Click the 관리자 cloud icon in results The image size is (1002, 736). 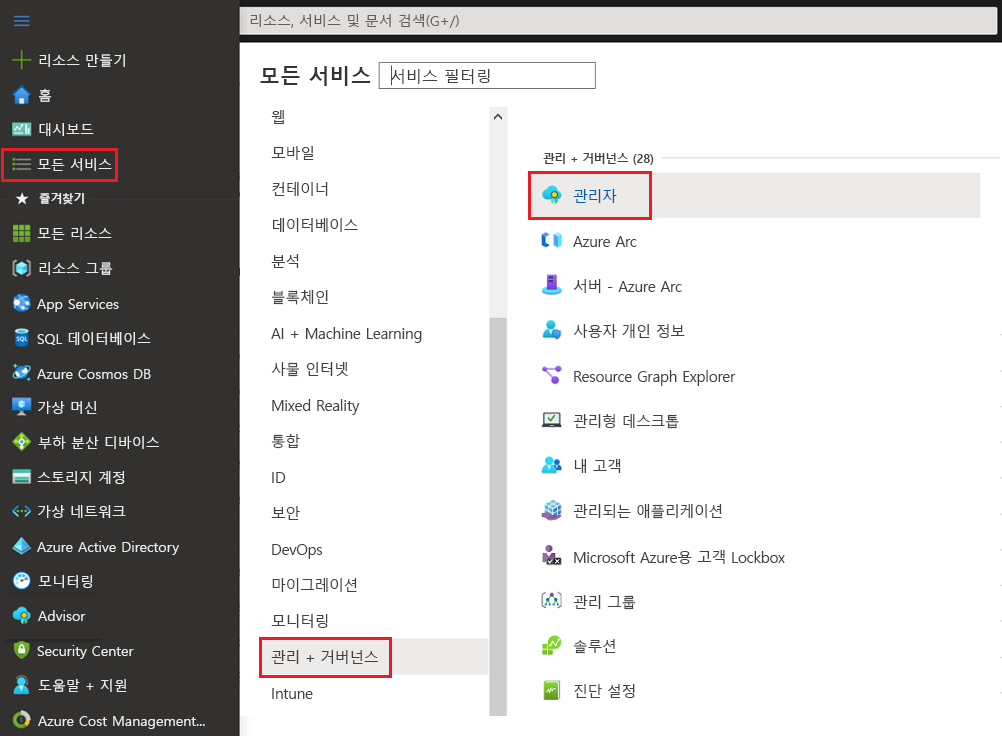tap(551, 195)
